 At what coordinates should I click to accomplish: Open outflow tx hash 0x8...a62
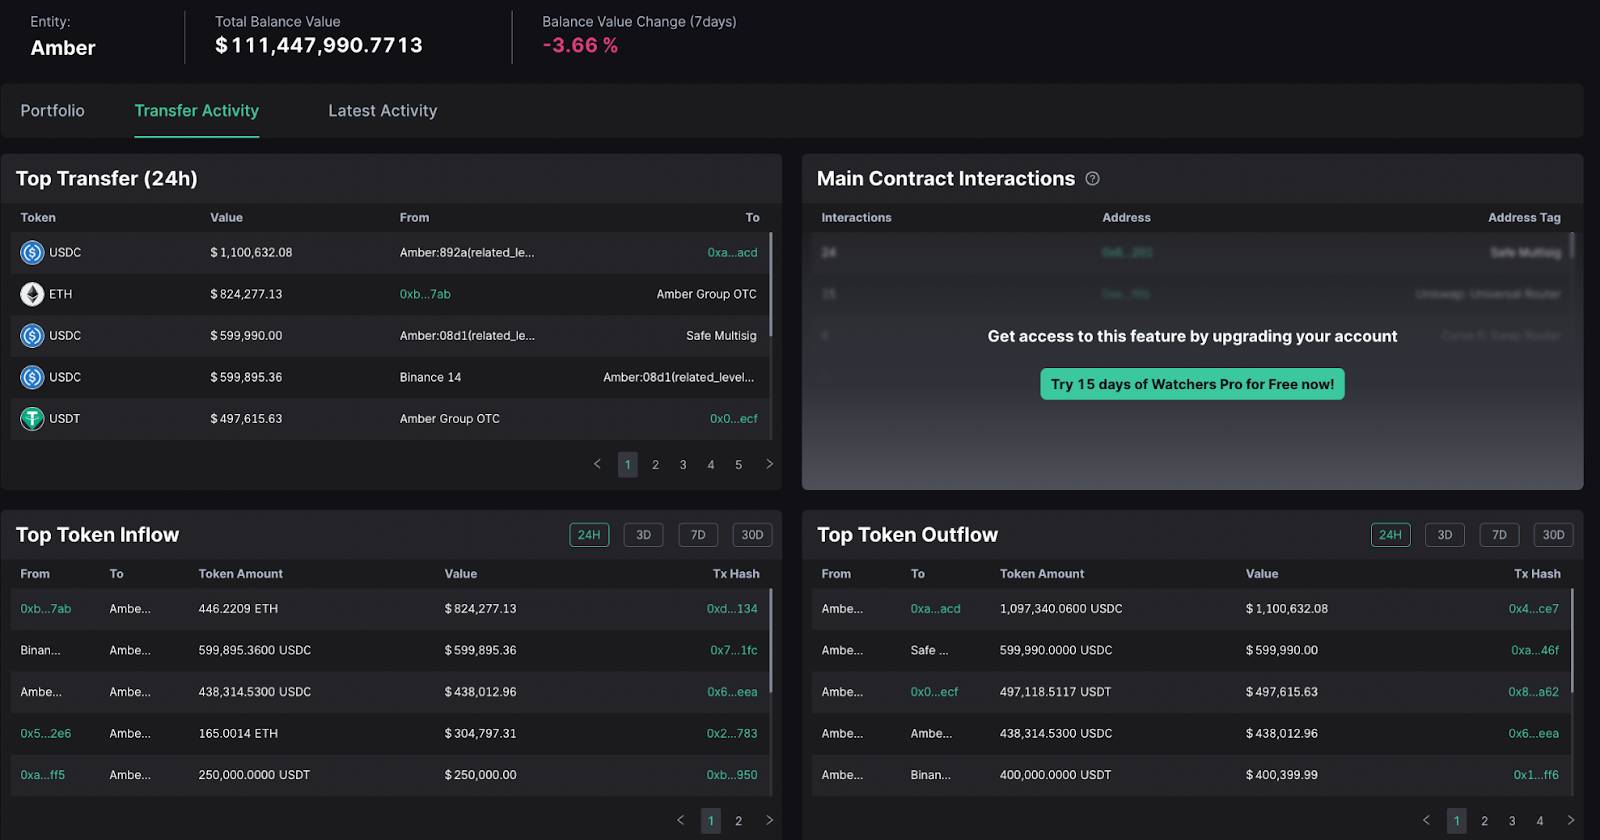pos(1534,692)
